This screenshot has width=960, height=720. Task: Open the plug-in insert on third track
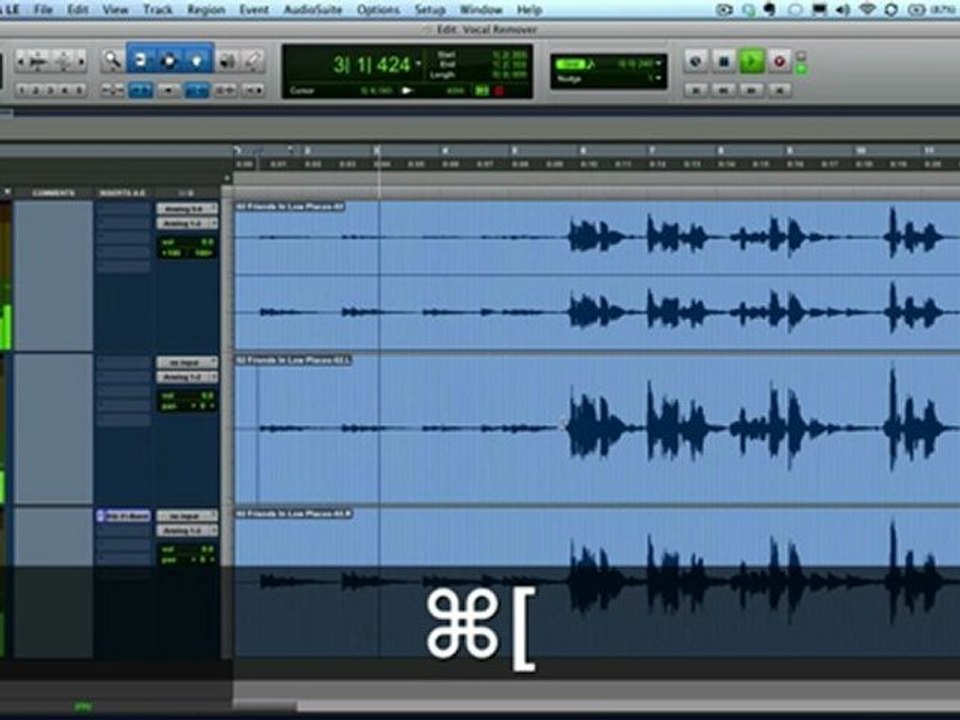coord(123,516)
